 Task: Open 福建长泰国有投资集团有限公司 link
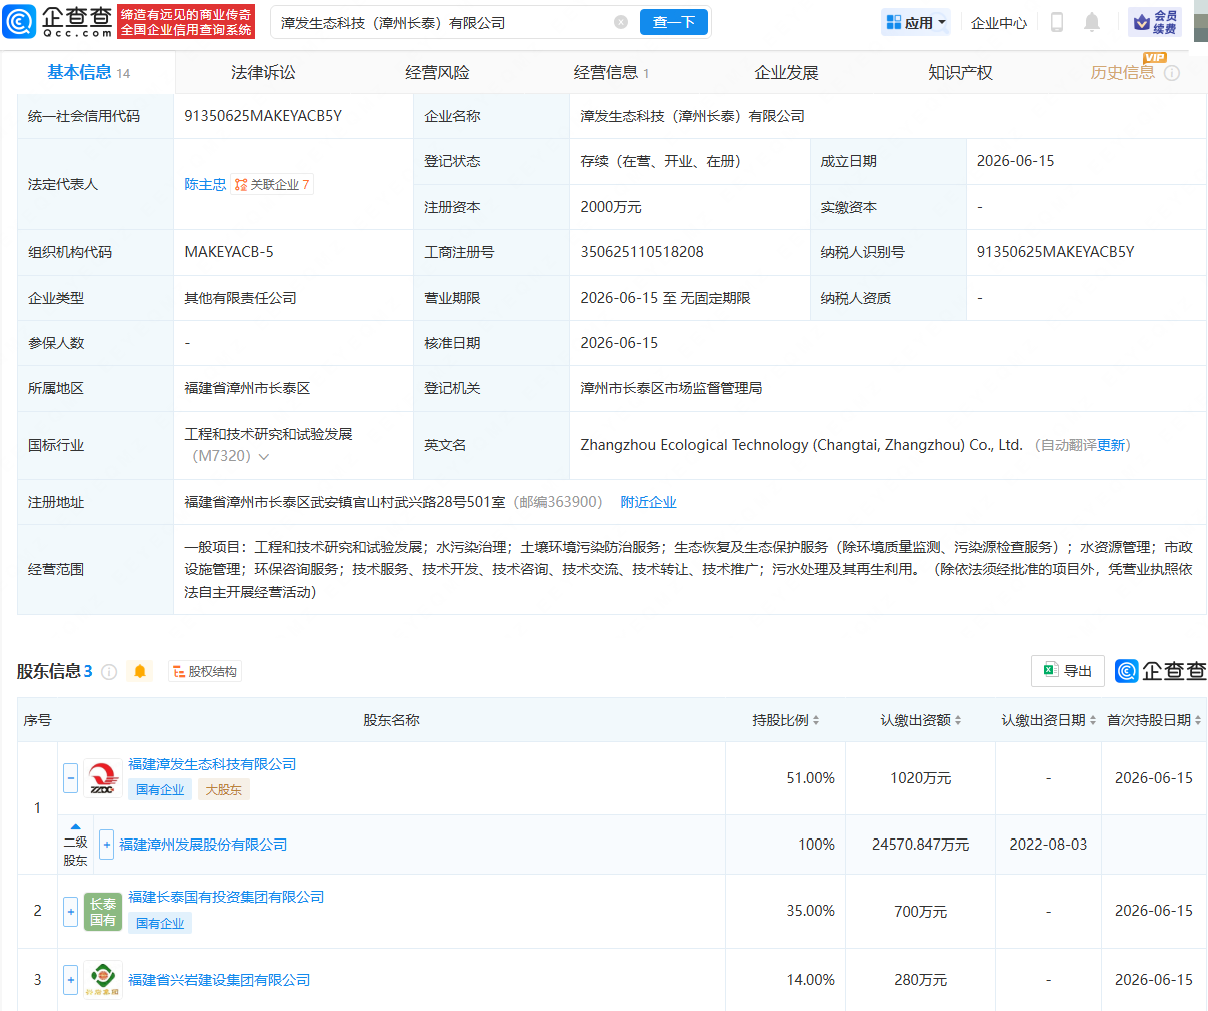226,897
